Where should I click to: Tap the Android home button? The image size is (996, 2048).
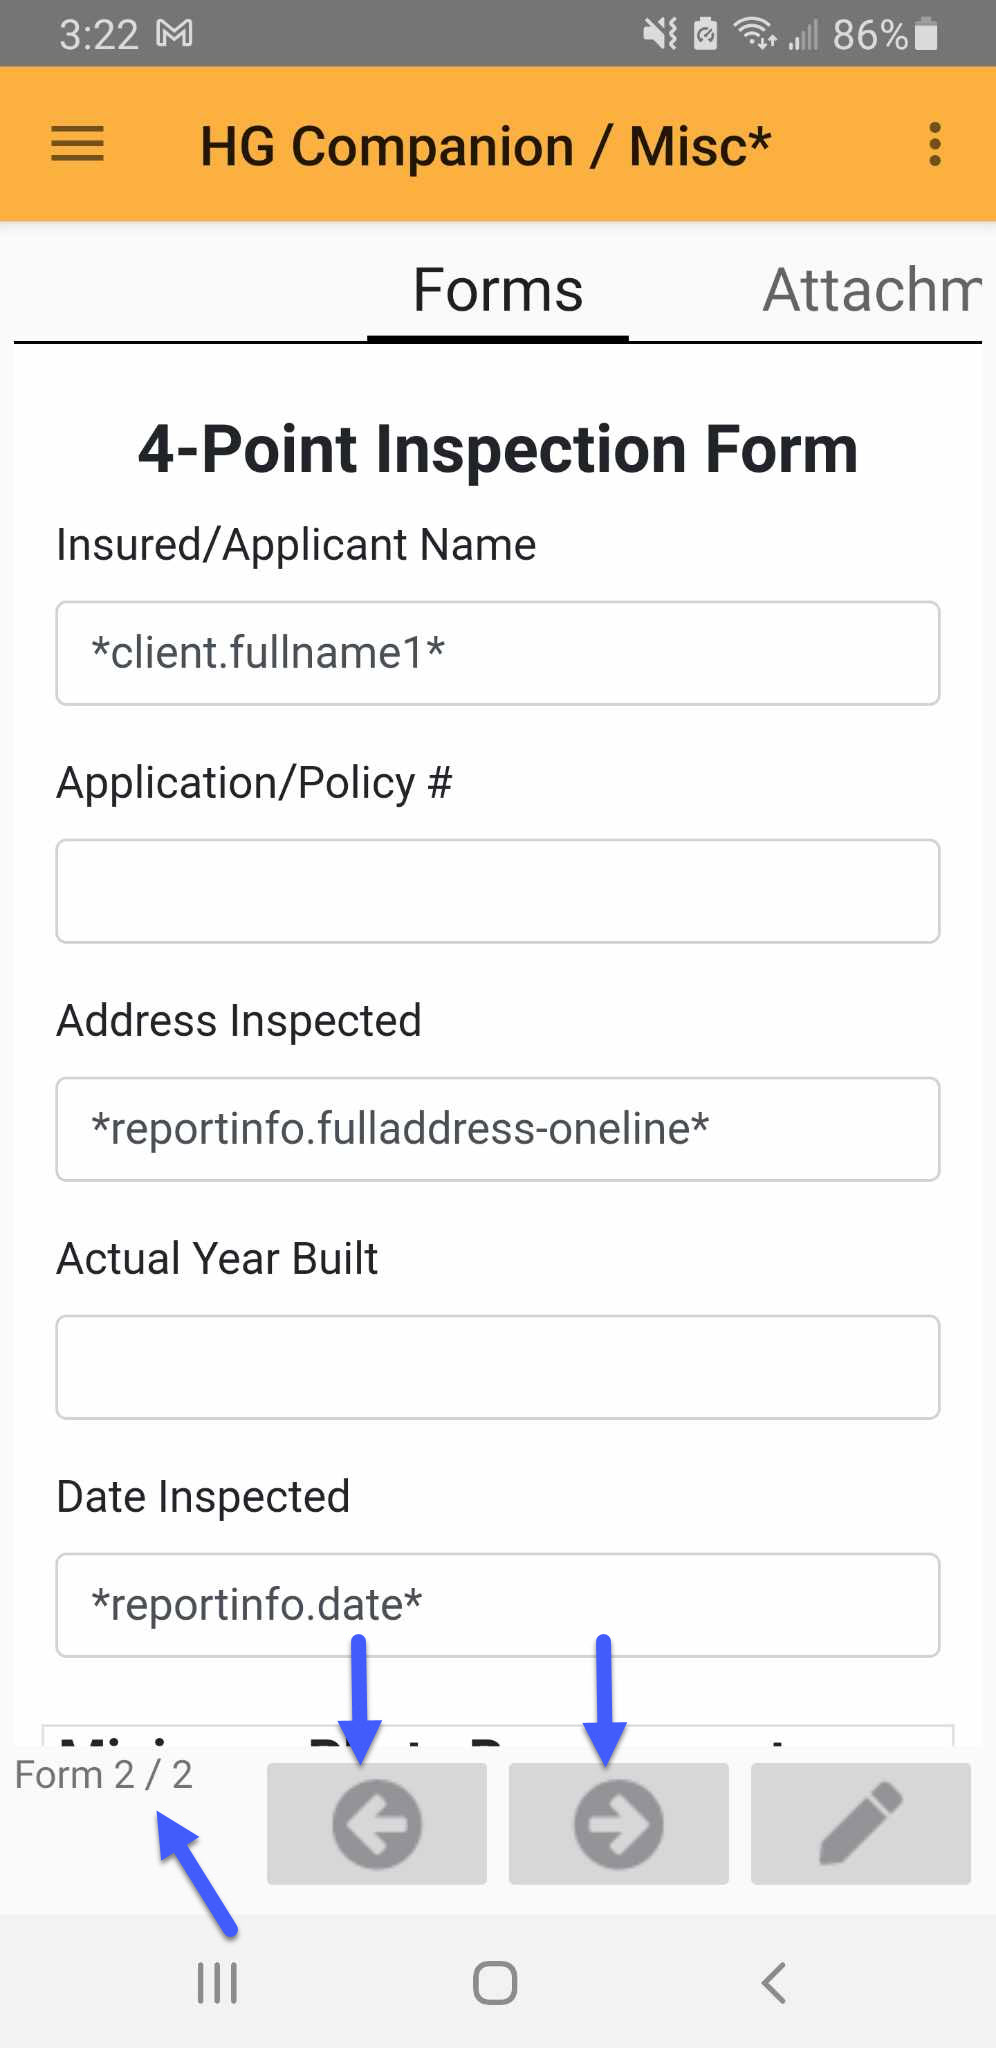[495, 1983]
